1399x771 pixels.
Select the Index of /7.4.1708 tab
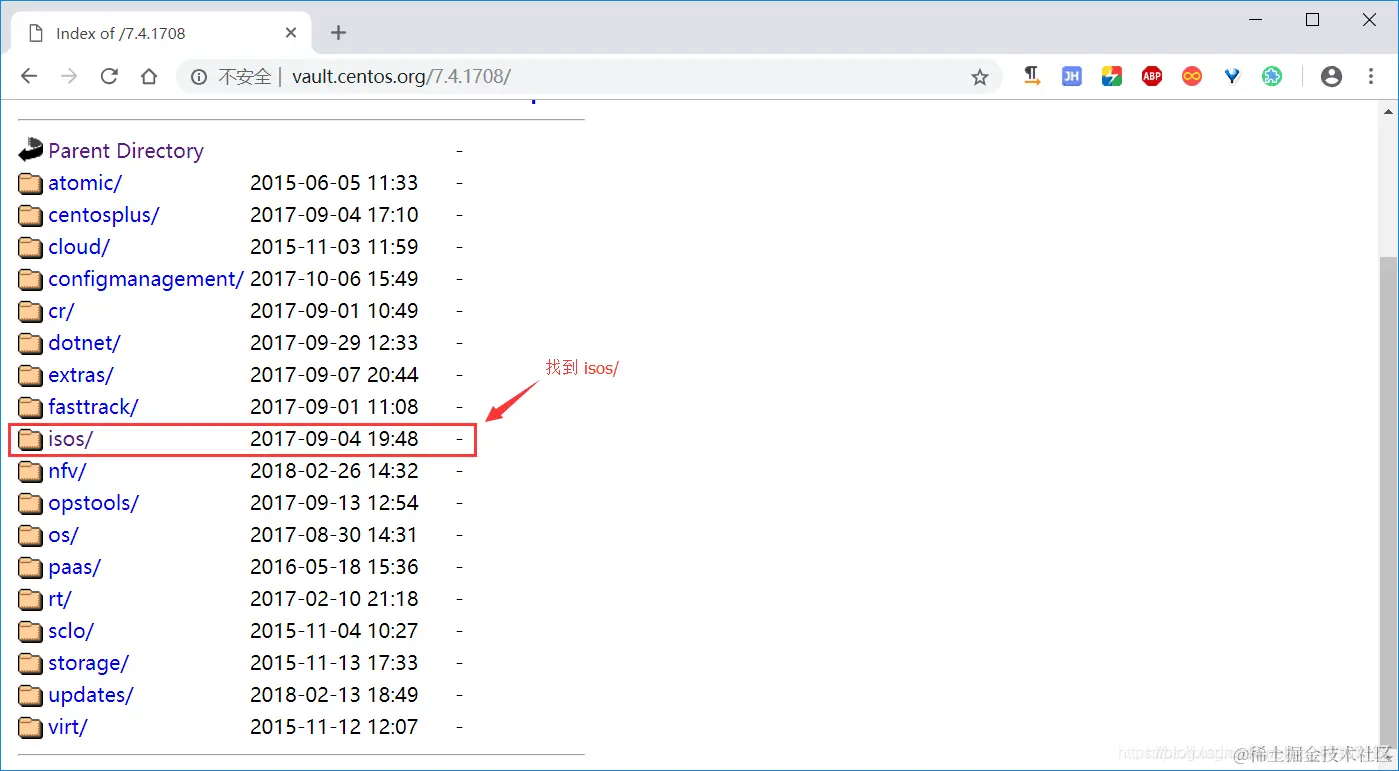(160, 33)
